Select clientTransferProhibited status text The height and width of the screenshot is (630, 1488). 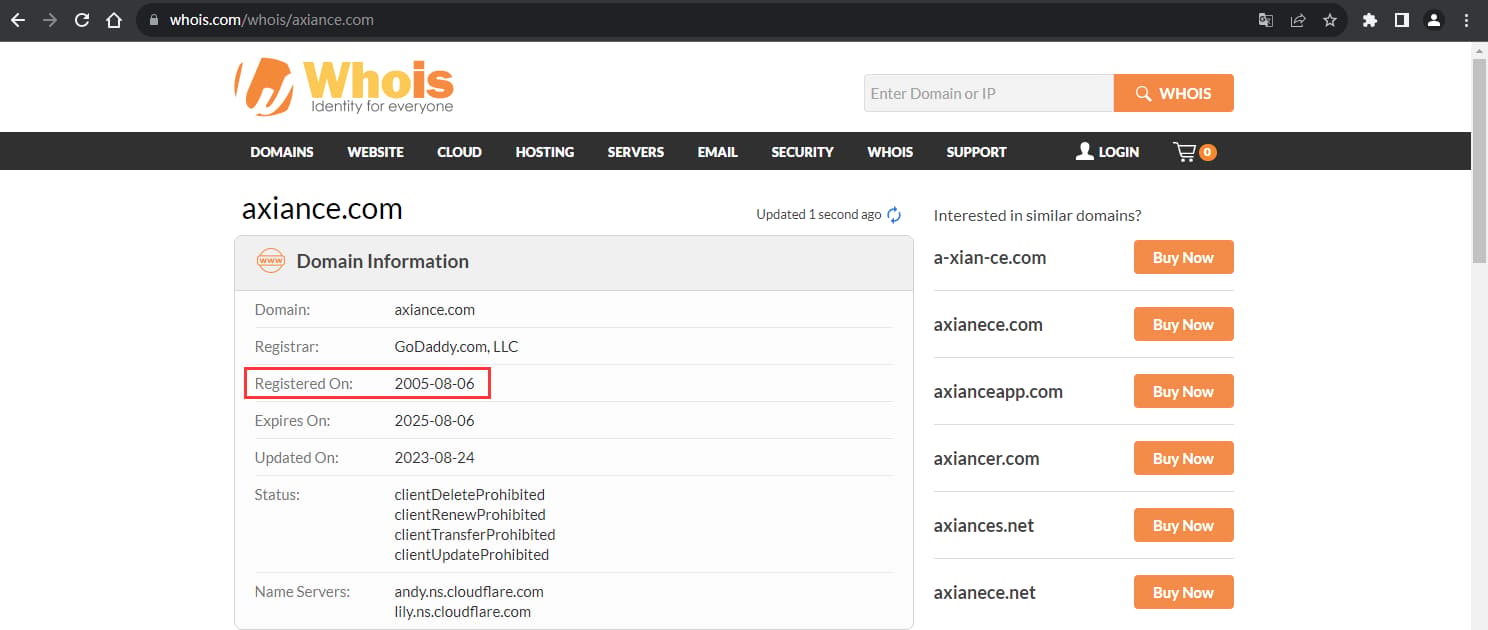475,535
